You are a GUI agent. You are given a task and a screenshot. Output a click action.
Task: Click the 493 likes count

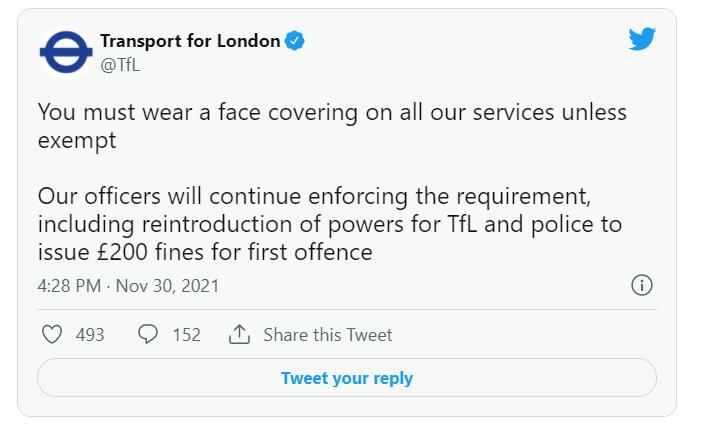coord(90,335)
